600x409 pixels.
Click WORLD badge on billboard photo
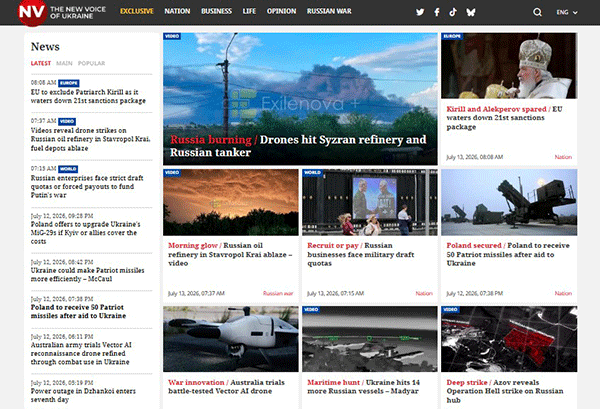(x=312, y=173)
